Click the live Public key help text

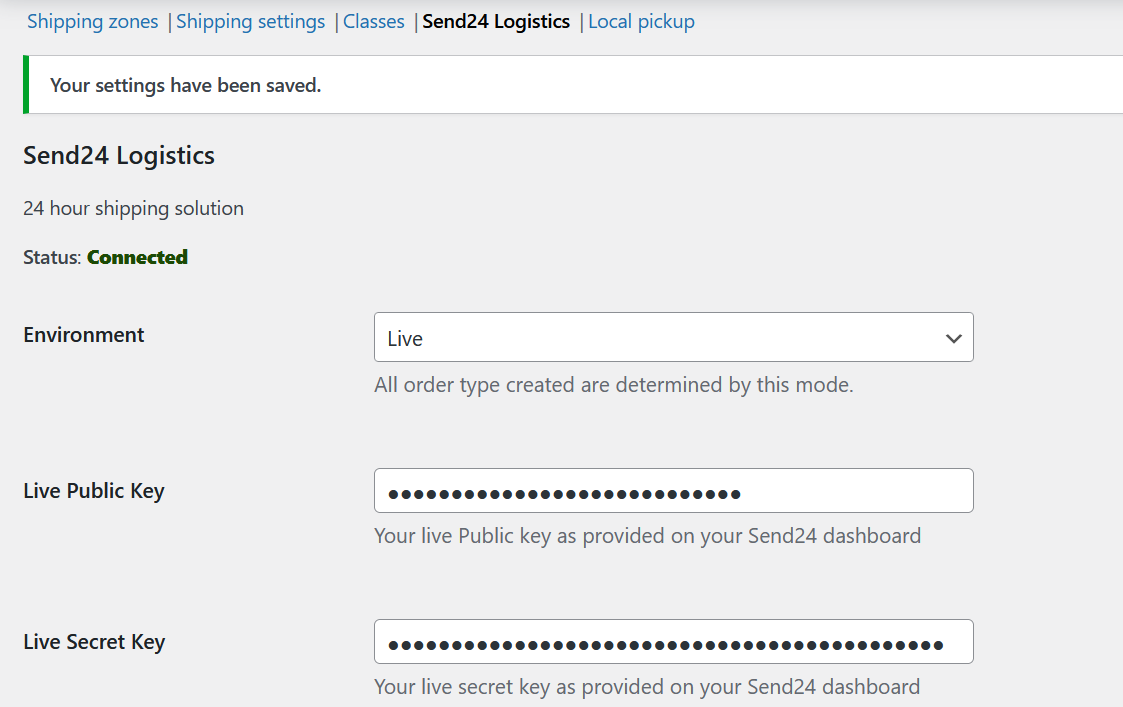(647, 536)
